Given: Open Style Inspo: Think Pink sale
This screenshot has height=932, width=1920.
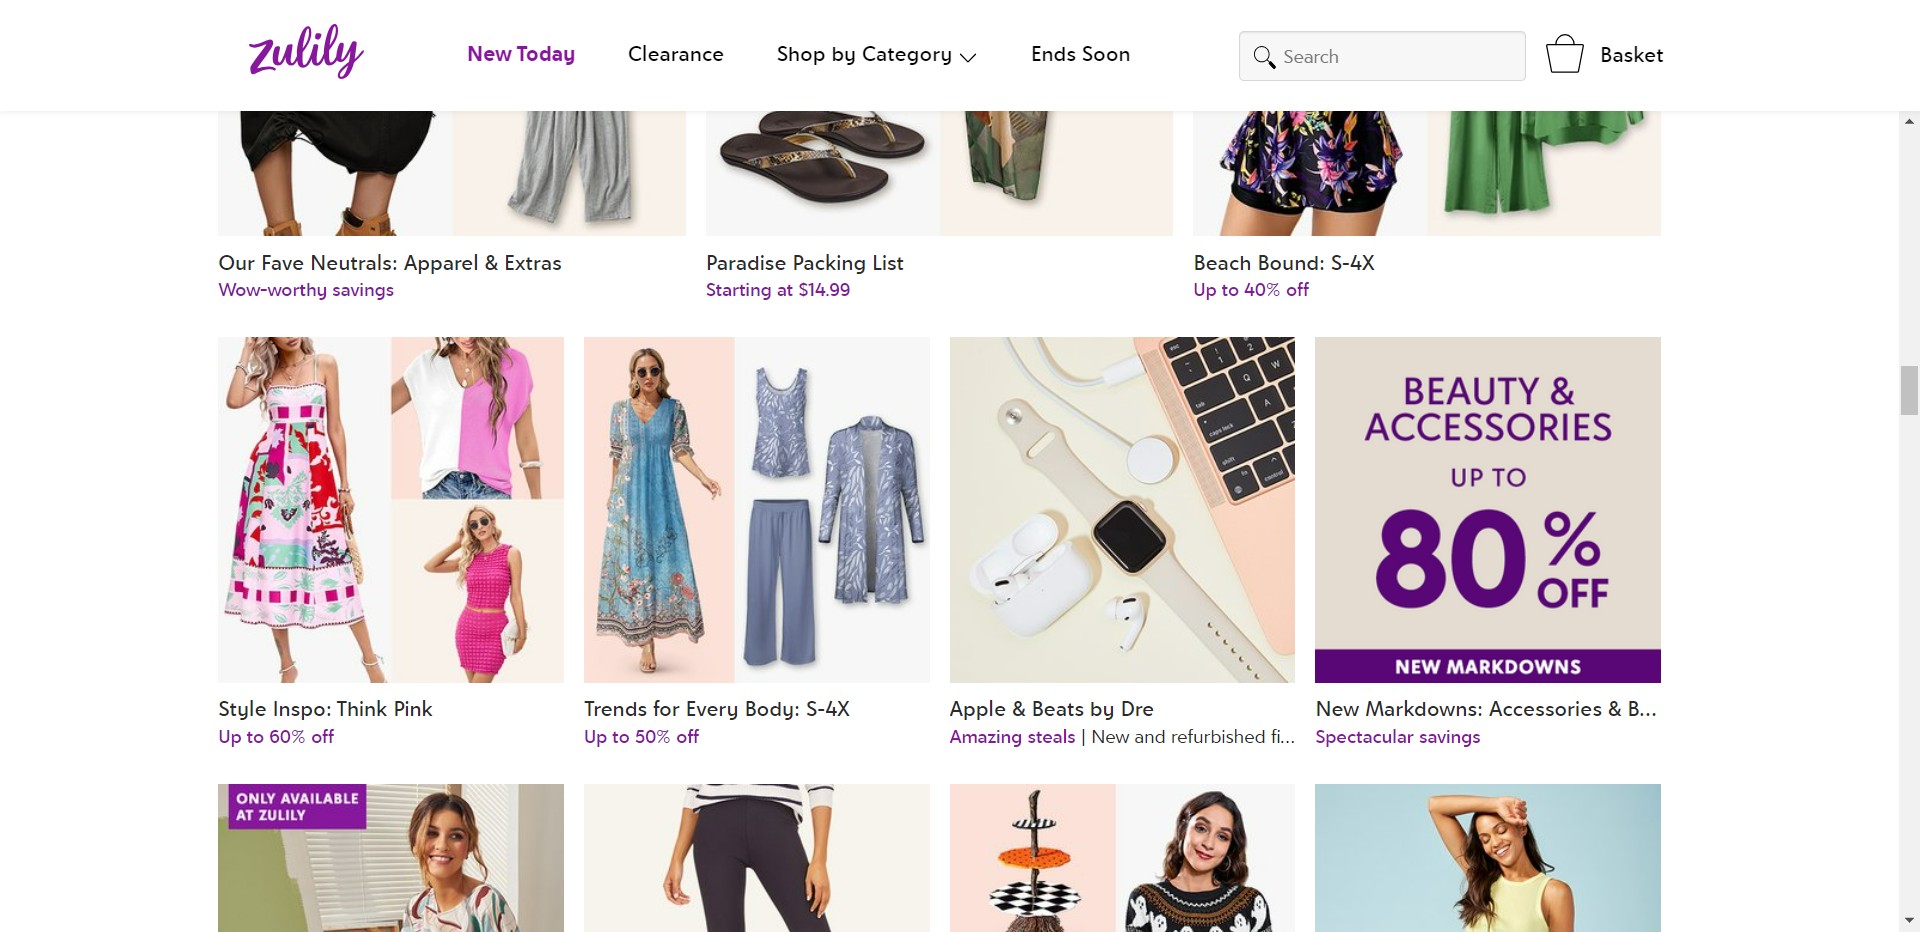Looking at the screenshot, I should (325, 709).
